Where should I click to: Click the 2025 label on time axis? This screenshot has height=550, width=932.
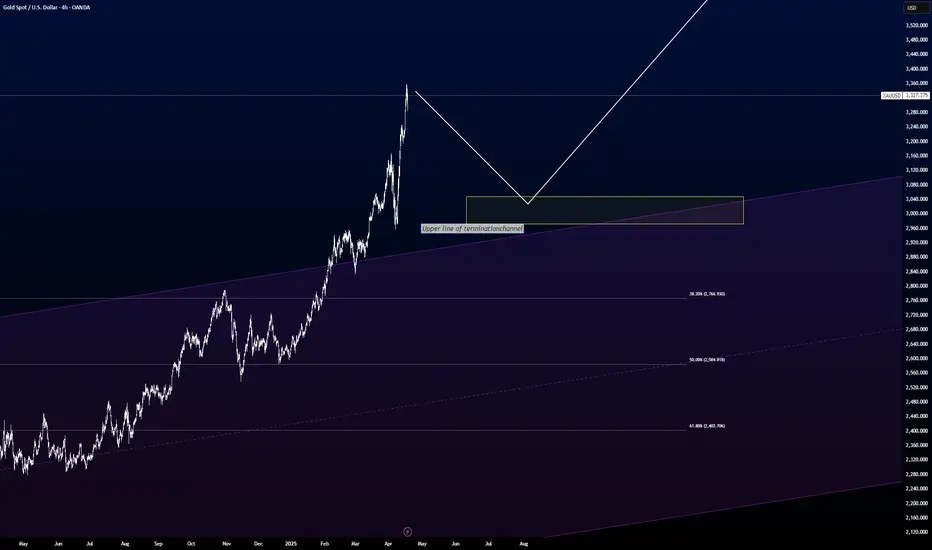click(x=291, y=543)
